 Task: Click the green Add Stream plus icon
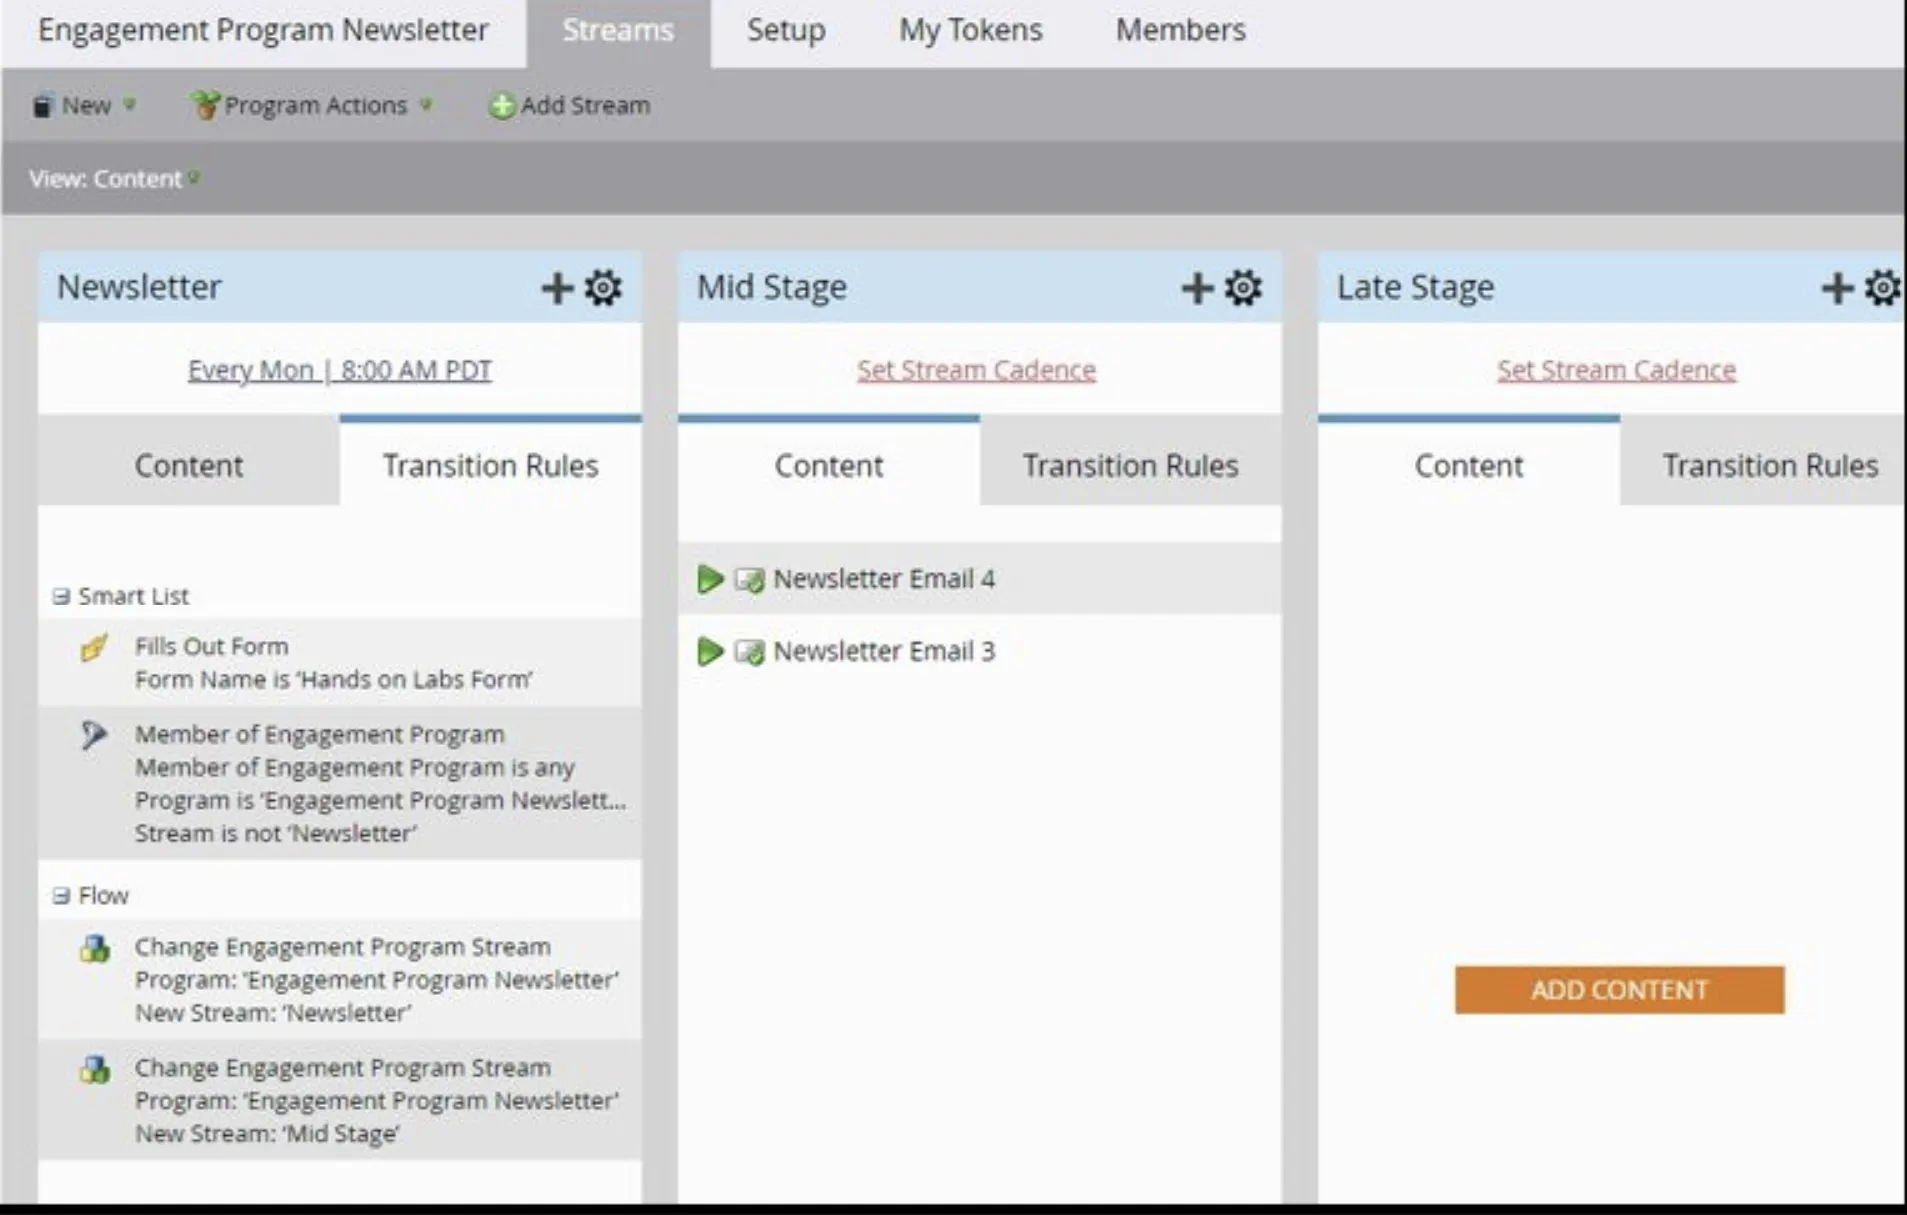coord(501,106)
